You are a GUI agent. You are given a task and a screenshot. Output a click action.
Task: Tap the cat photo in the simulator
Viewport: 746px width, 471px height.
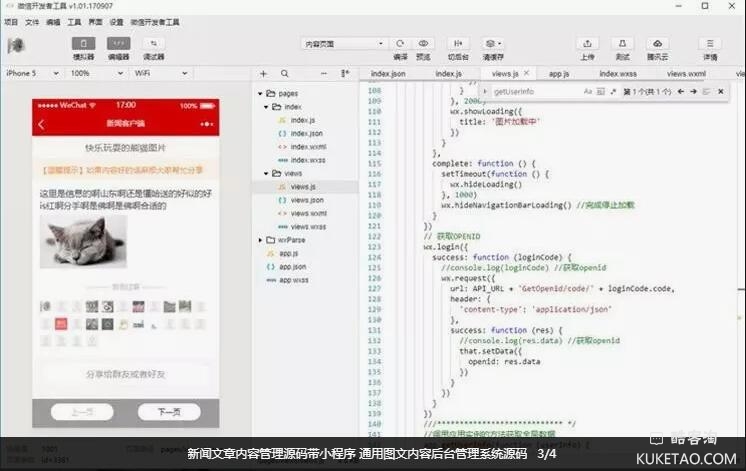(x=83, y=241)
